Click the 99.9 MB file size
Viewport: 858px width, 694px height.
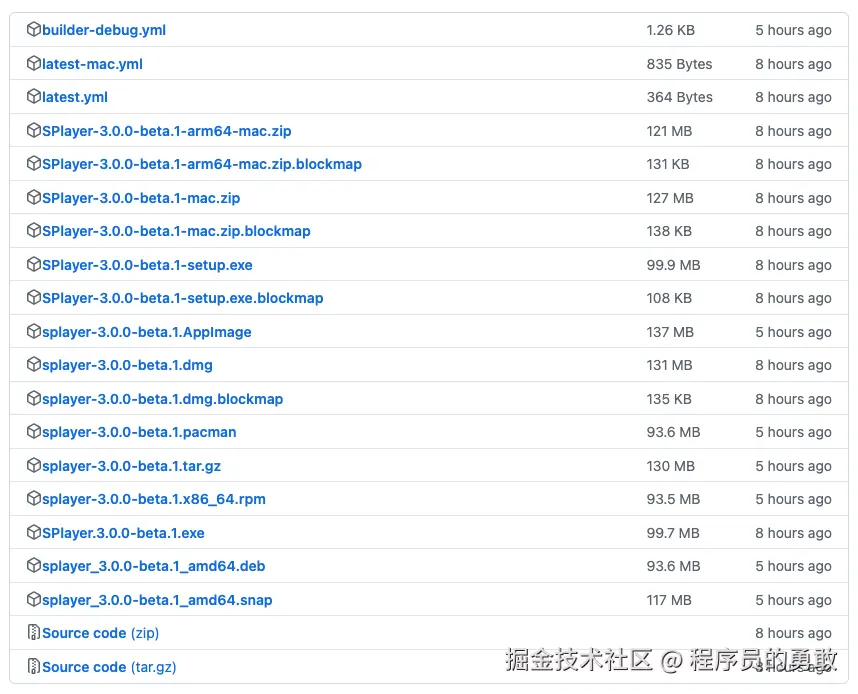[673, 265]
